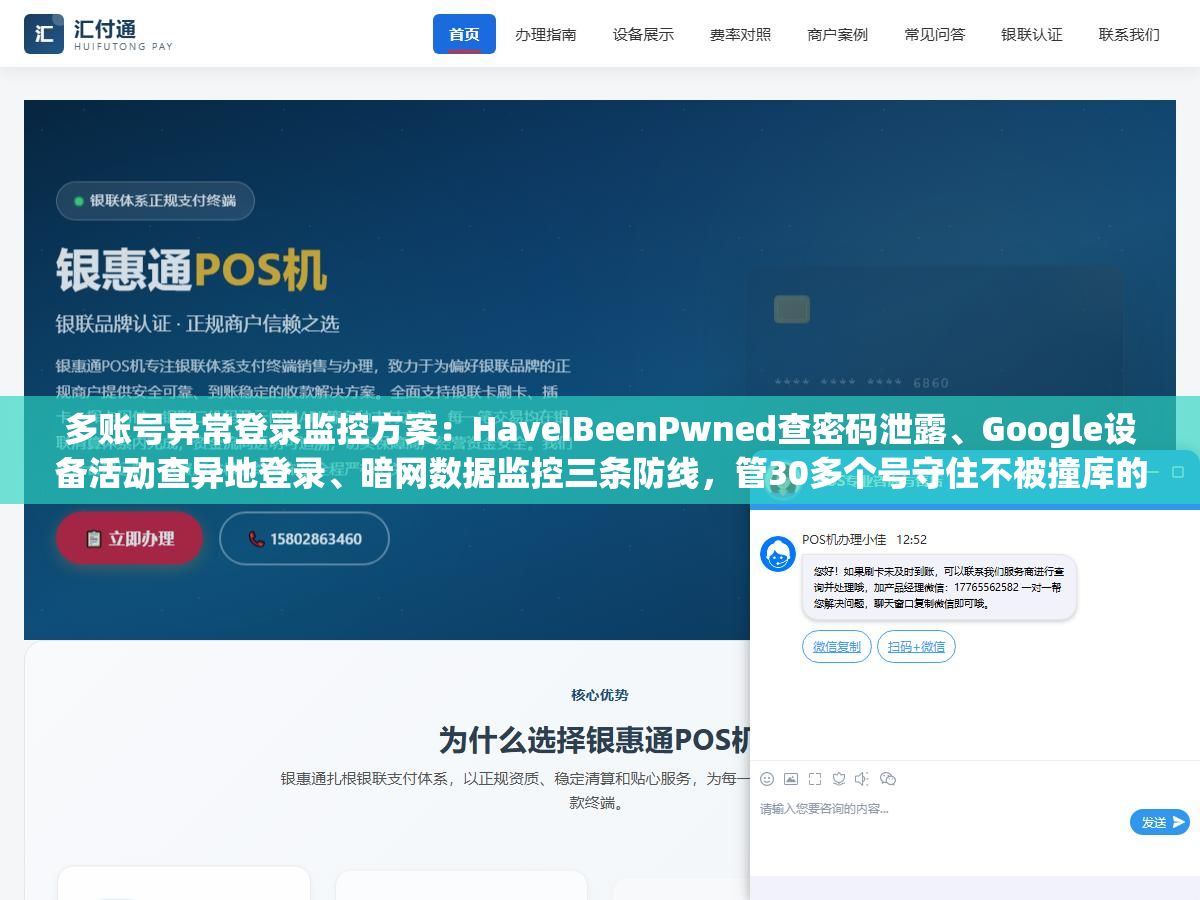This screenshot has width=1200, height=900.
Task: Click the screenshot capture icon in chat
Action: click(x=815, y=779)
